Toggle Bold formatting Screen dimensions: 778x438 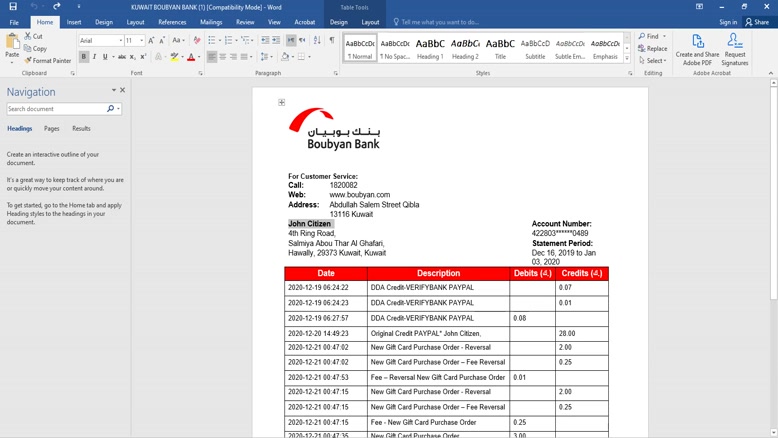(x=83, y=57)
